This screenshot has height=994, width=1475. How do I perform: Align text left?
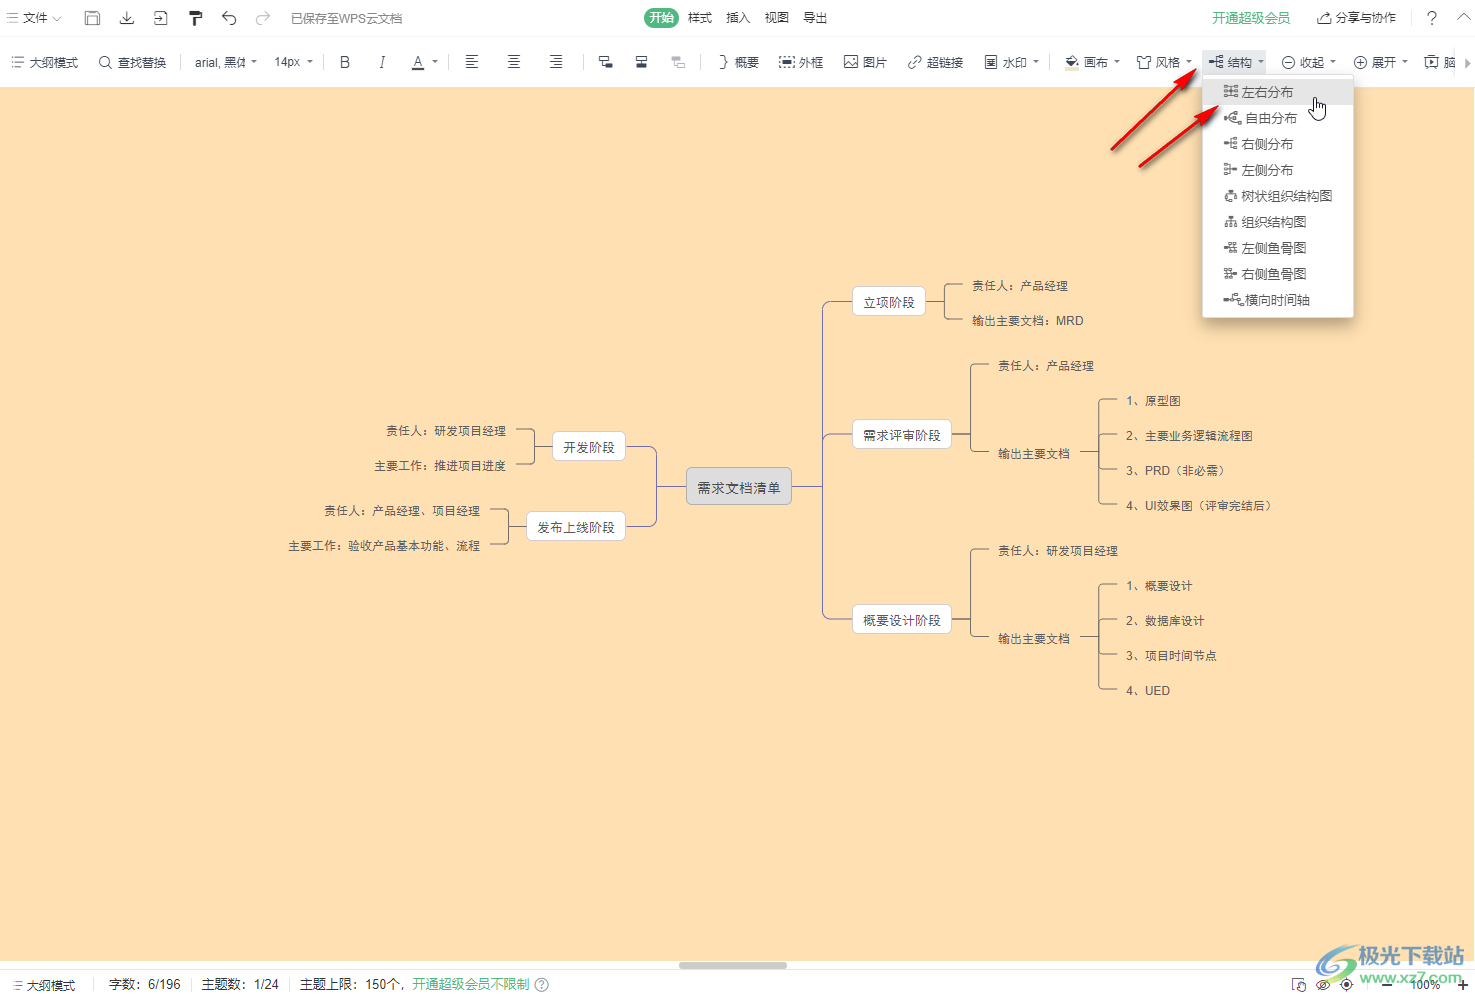coord(472,62)
